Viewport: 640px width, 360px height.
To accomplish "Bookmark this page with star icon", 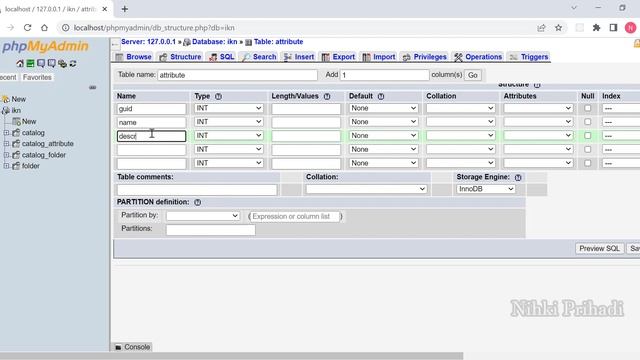I will (x=558, y=28).
